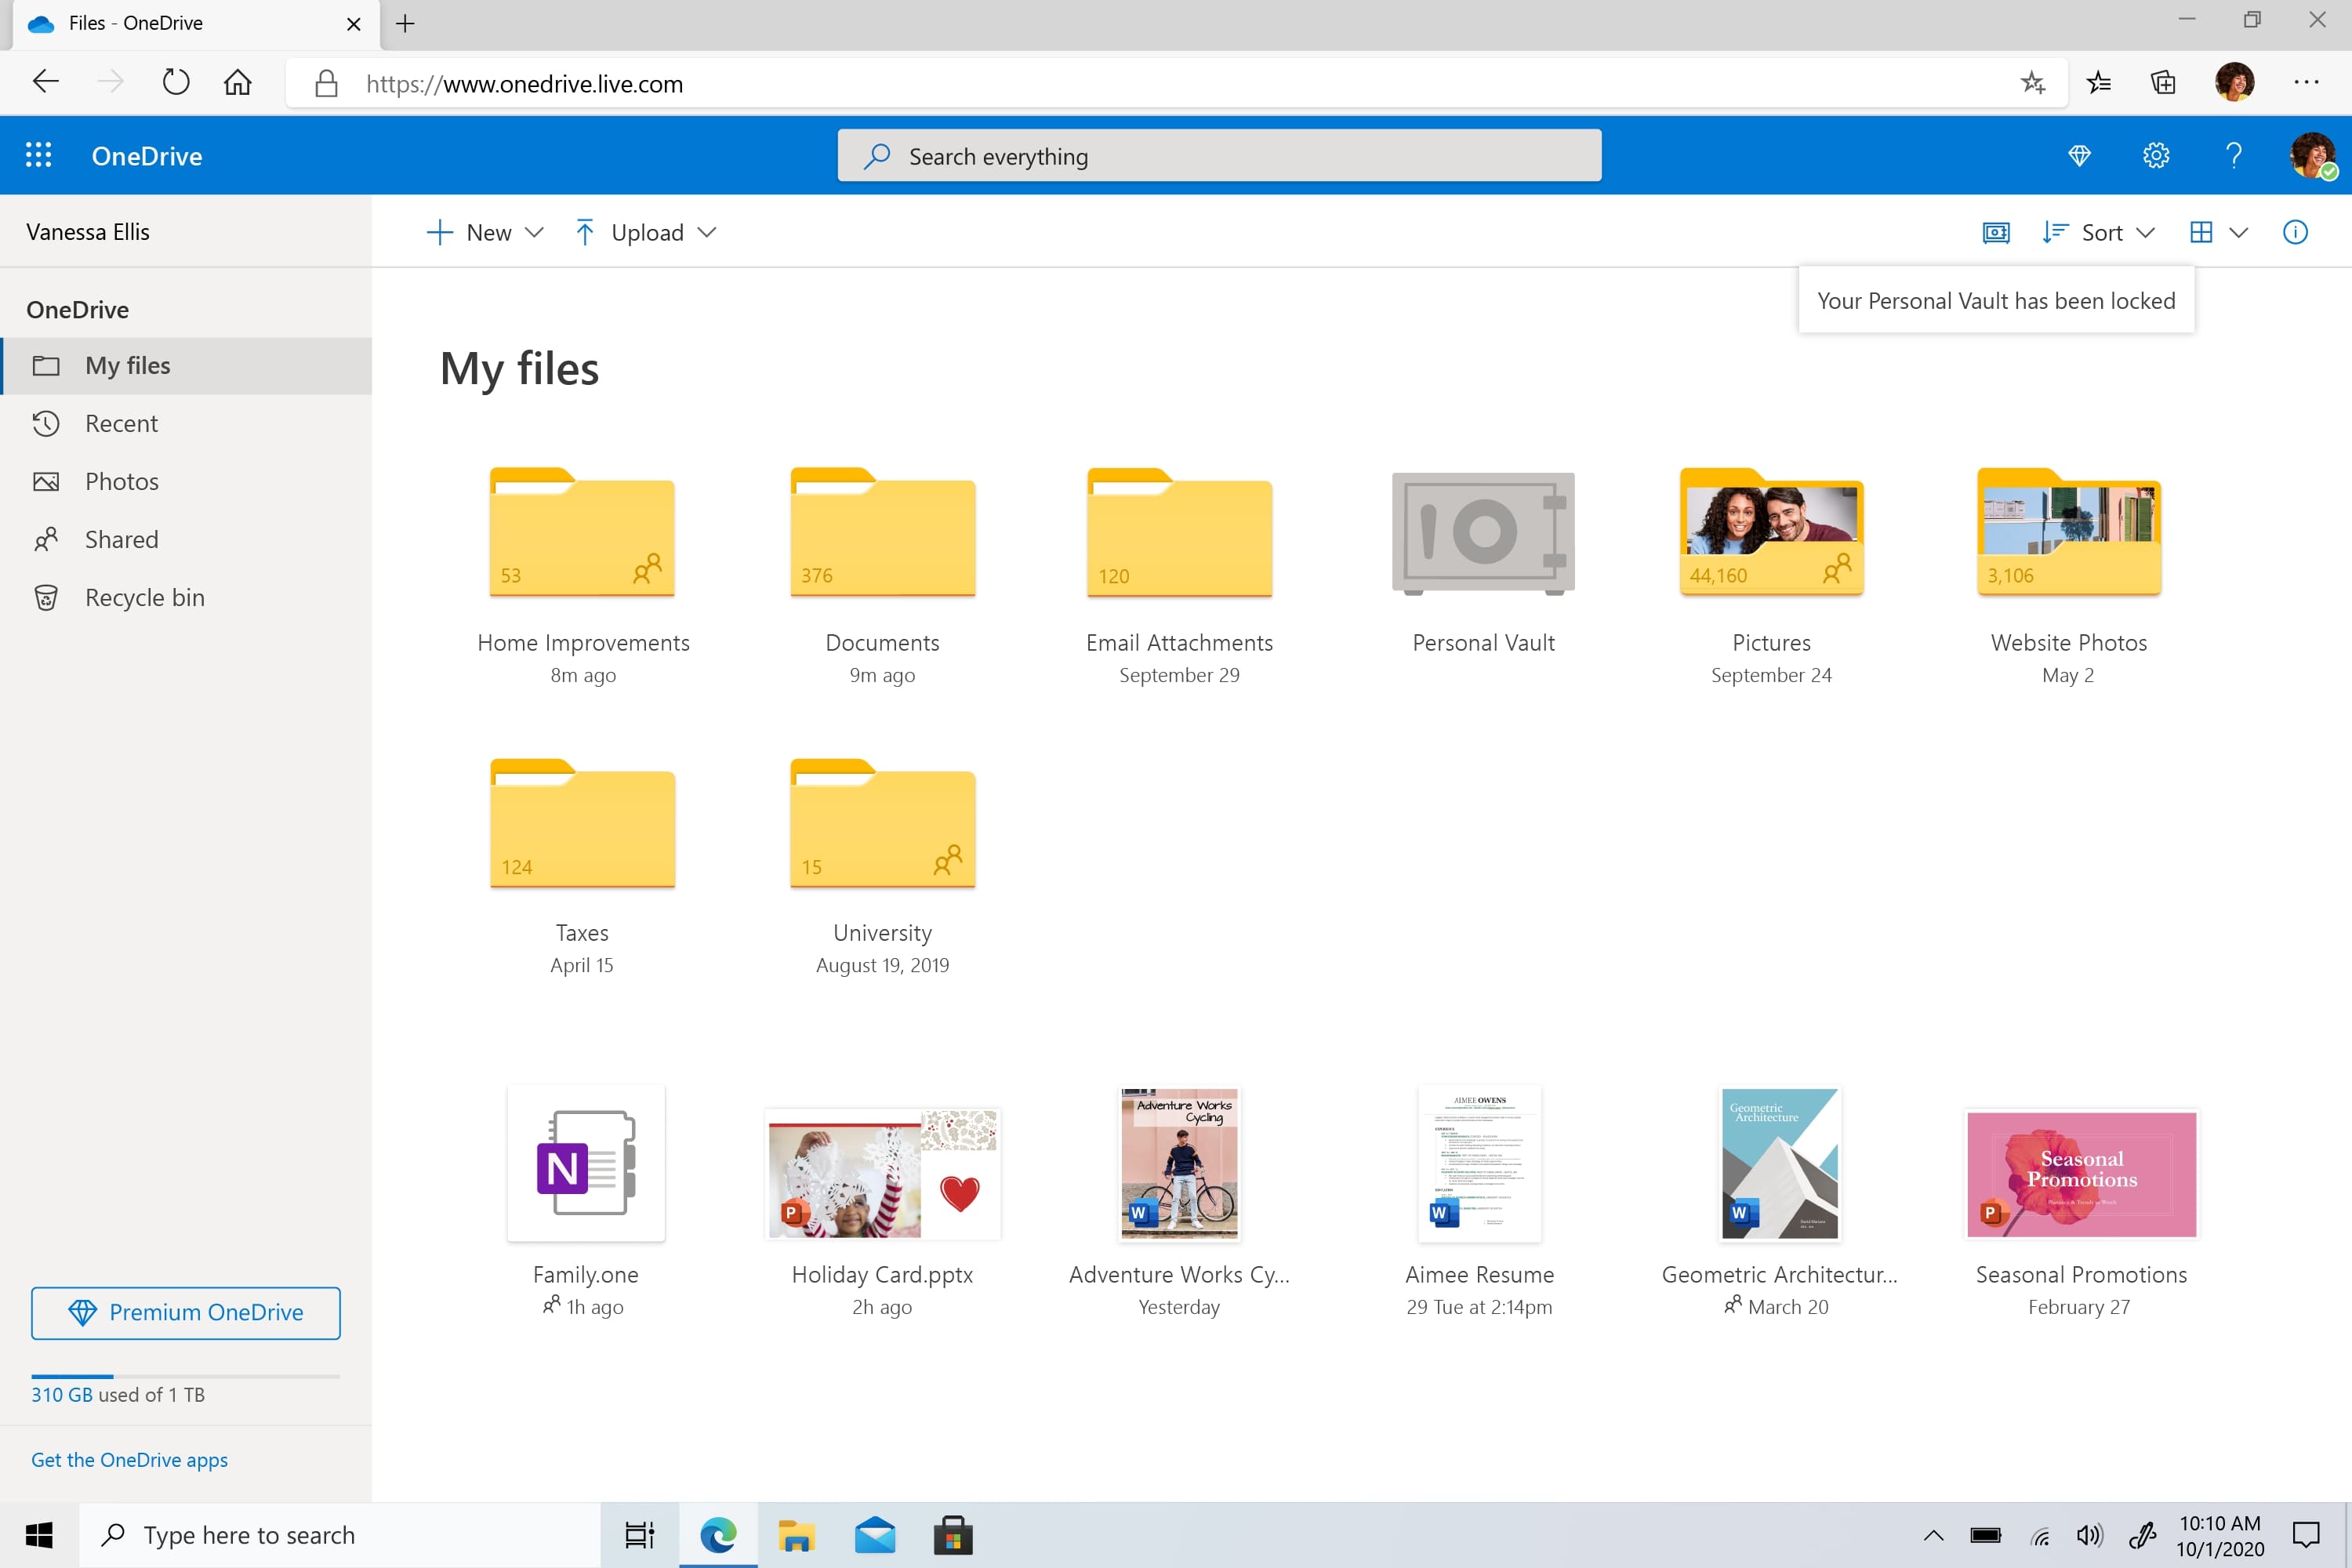
Task: Close the Files - OneDrive tab
Action: click(354, 24)
